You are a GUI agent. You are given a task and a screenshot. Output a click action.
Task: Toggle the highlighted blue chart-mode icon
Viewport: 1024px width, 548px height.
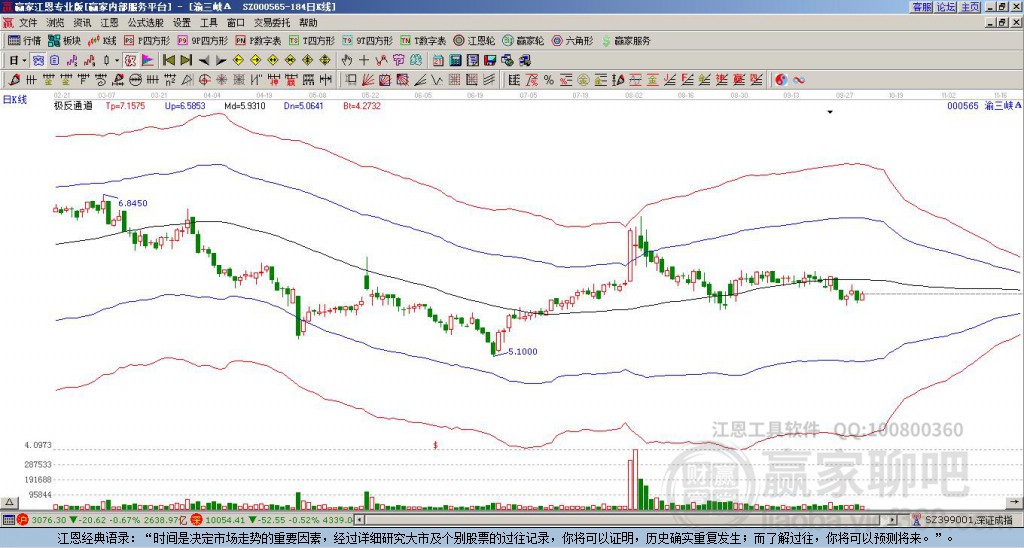click(x=39, y=61)
